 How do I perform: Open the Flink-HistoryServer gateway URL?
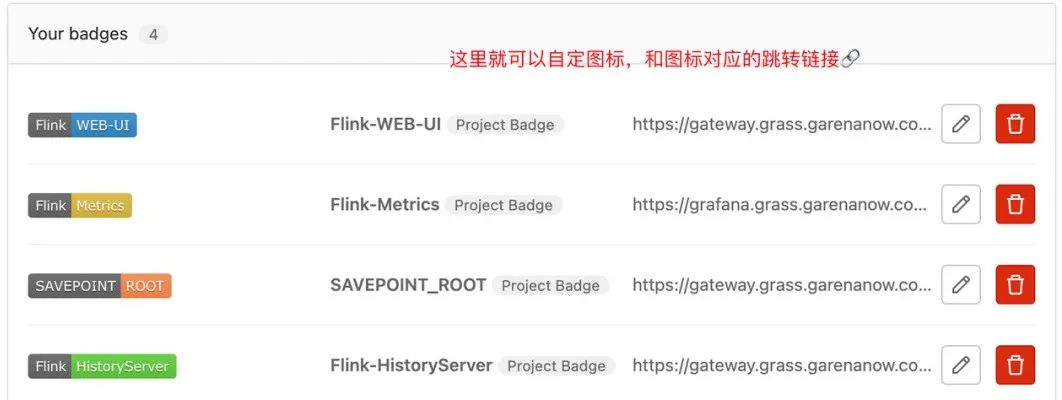[x=781, y=365]
